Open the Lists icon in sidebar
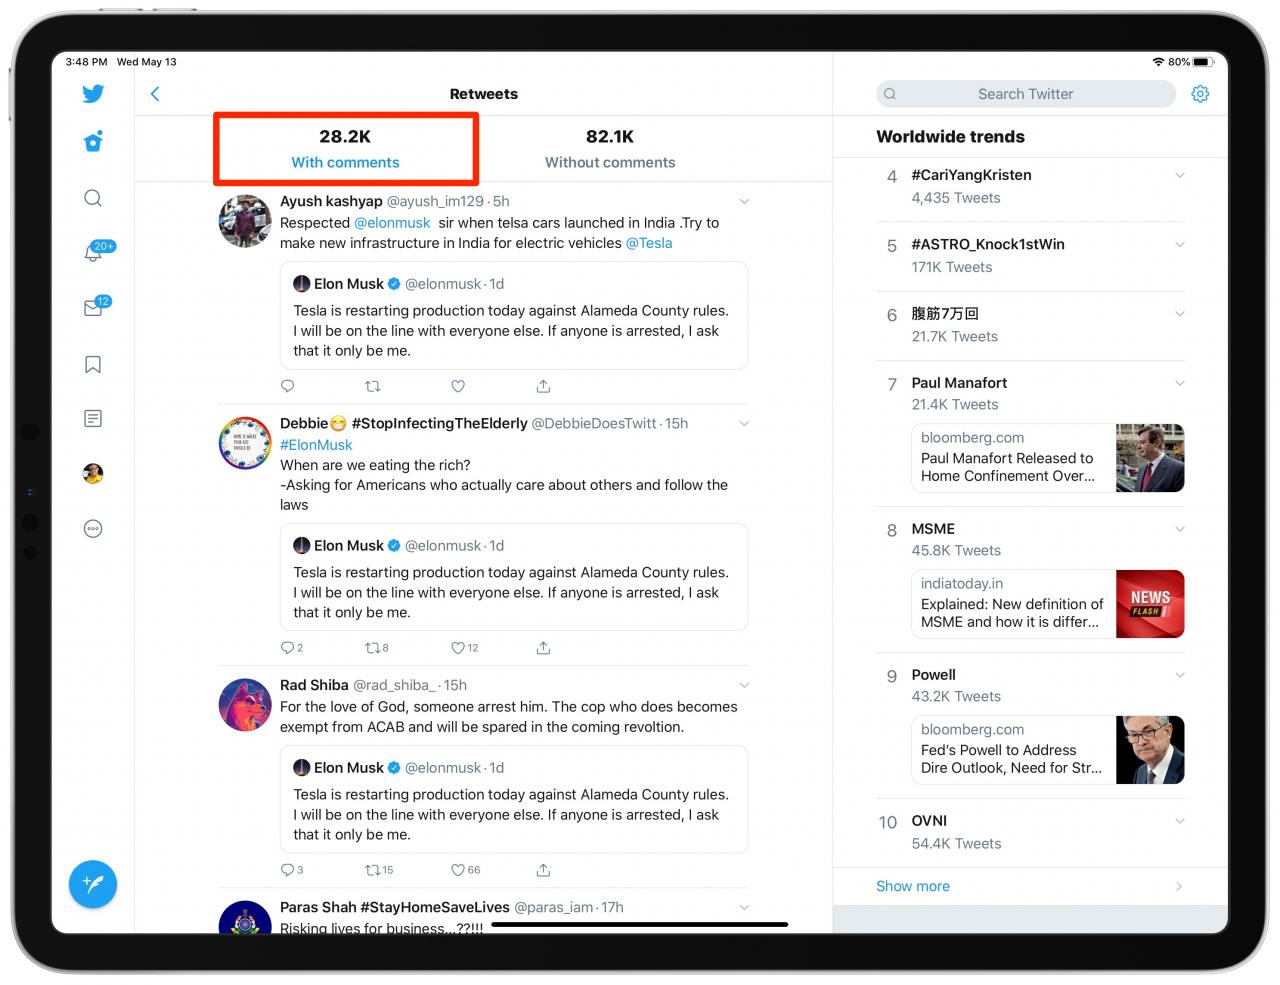The height and width of the screenshot is (985, 1280). tap(93, 419)
